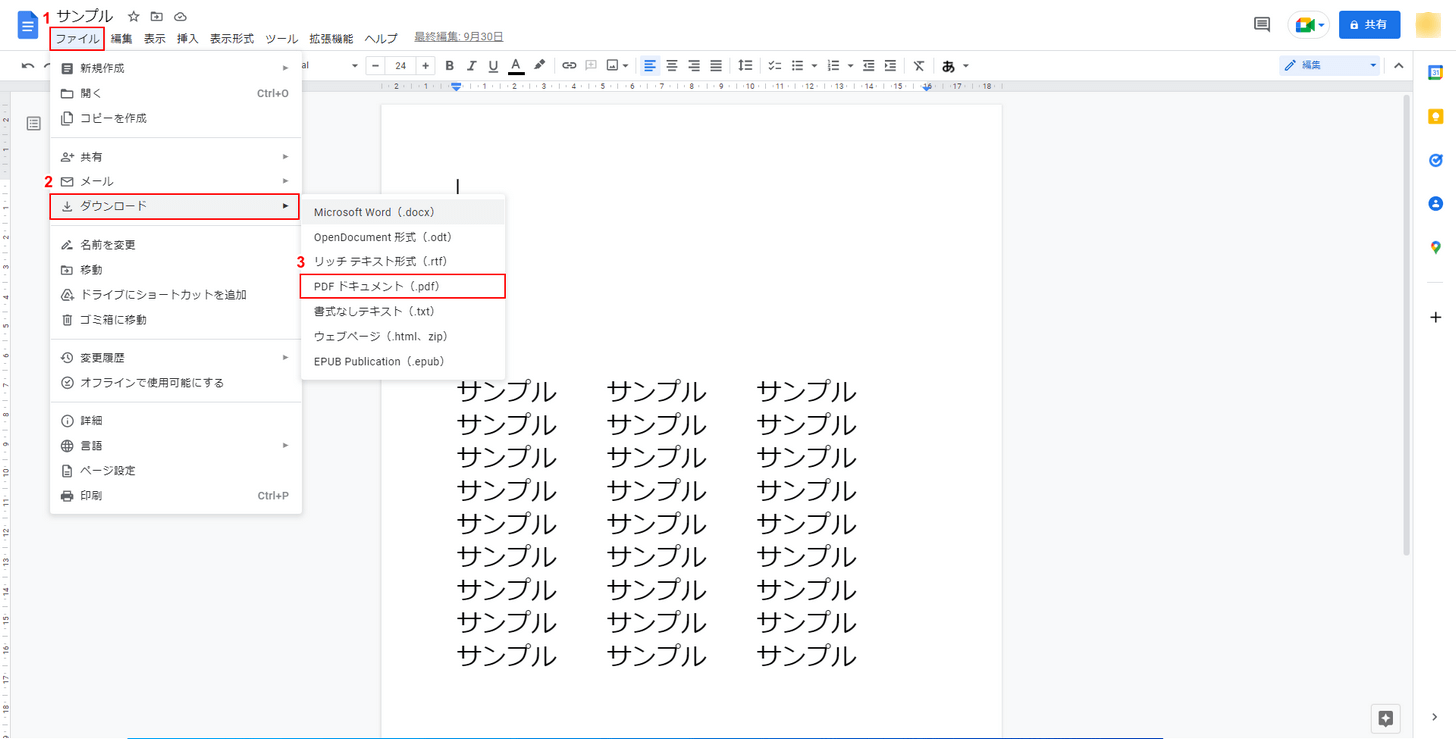Insert a checklist
Viewport: 1456px width, 739px height.
775,66
